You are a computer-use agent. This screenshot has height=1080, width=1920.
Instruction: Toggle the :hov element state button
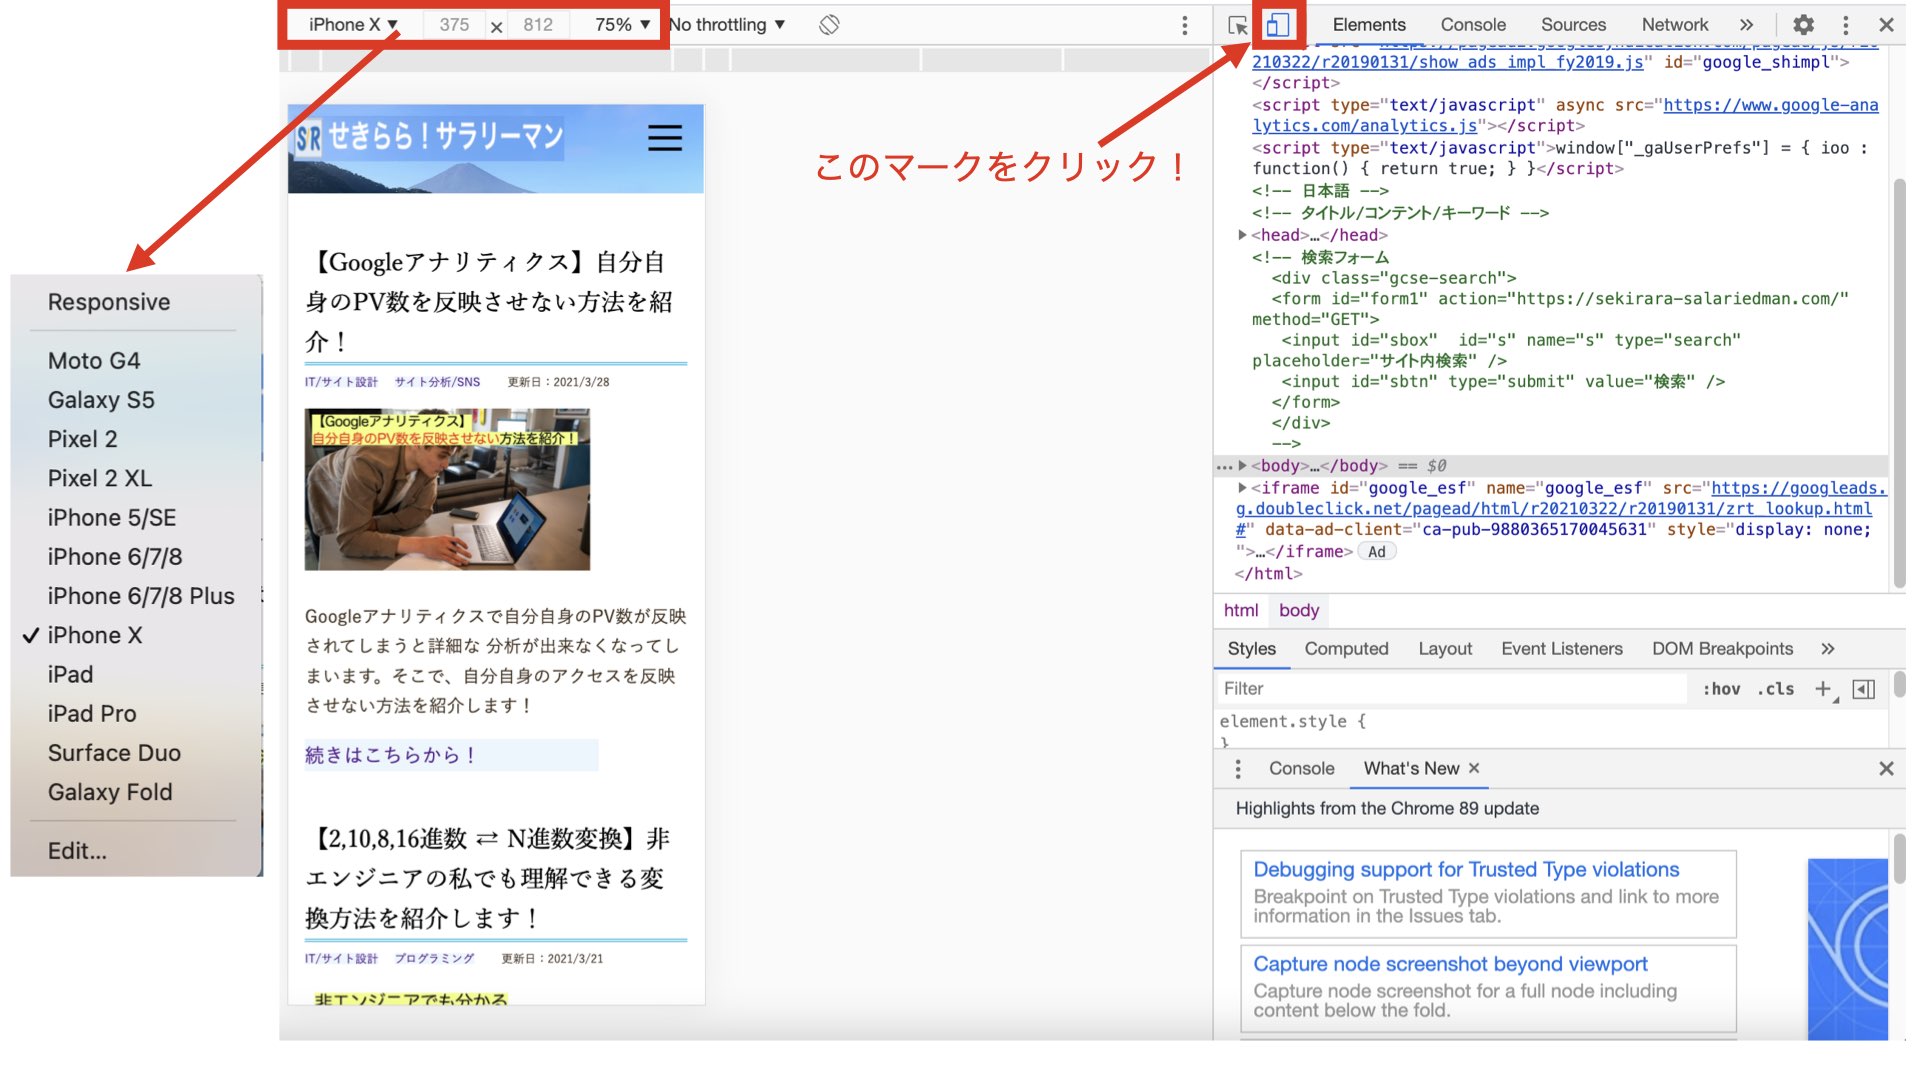[1721, 689]
